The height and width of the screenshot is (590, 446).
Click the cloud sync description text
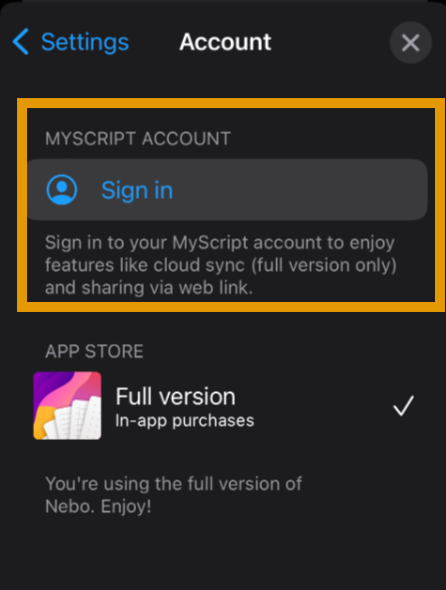(x=221, y=265)
